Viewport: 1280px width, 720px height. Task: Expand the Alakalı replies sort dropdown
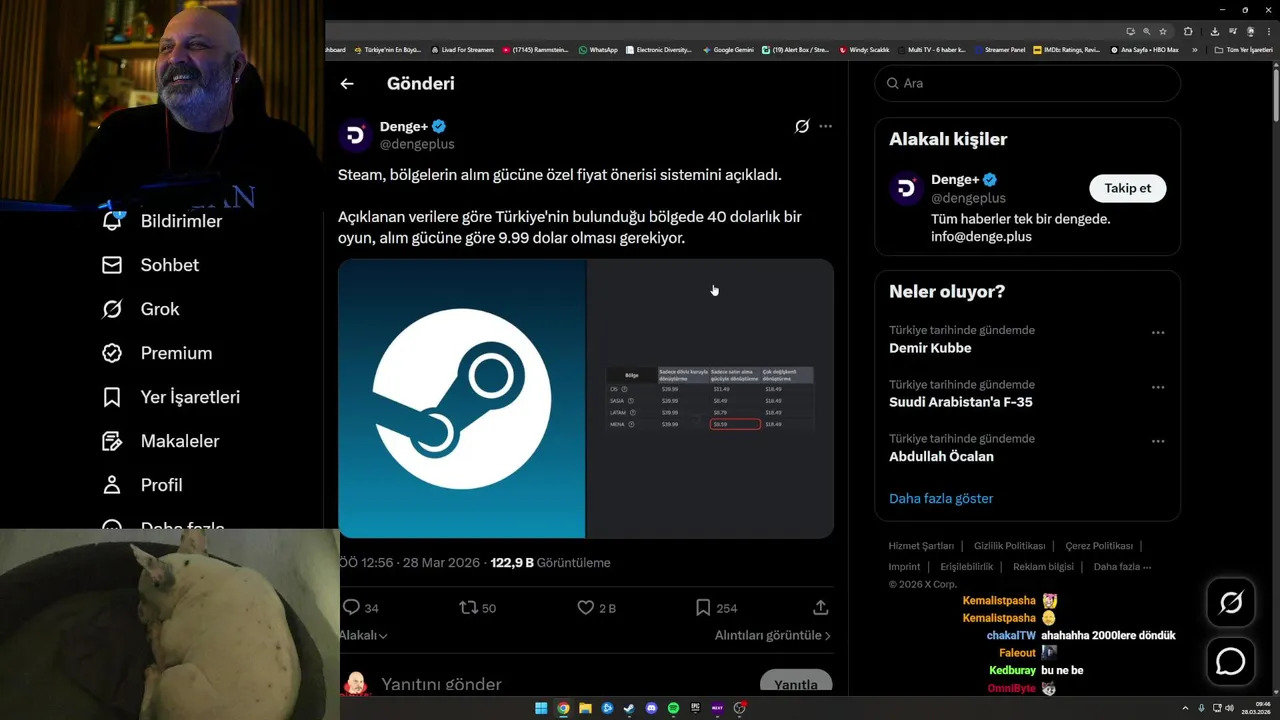(364, 635)
